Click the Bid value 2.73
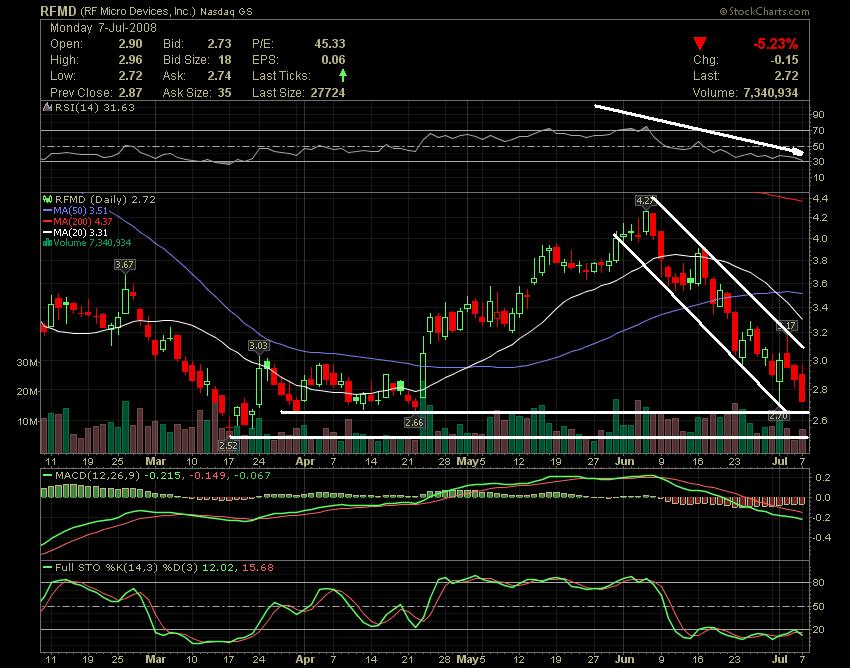 coord(220,44)
